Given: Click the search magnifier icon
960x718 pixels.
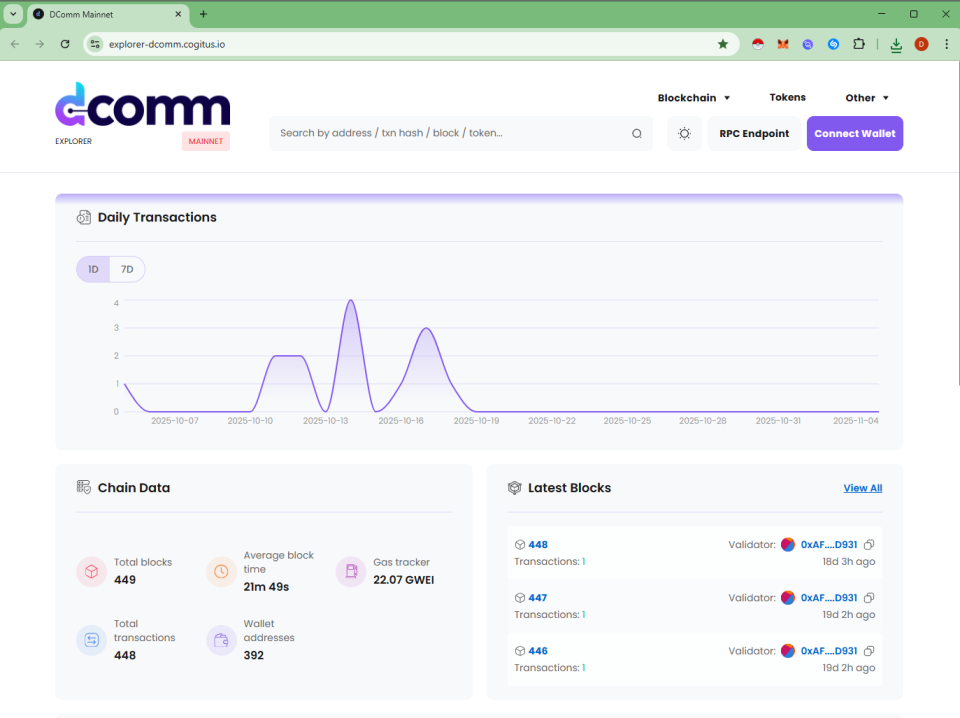Looking at the screenshot, I should click(637, 133).
